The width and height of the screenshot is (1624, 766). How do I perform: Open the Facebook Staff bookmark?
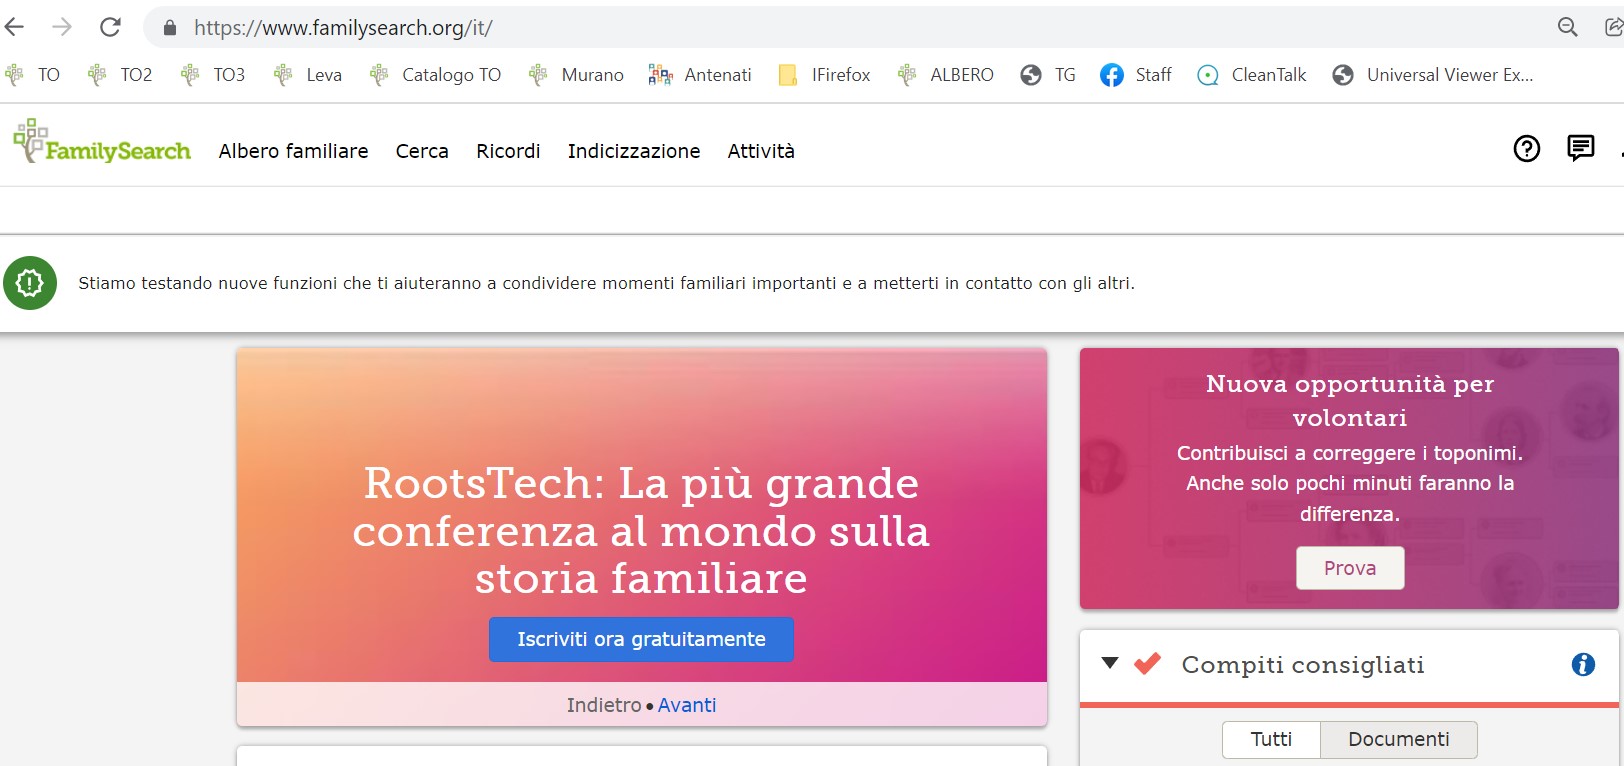1136,75
